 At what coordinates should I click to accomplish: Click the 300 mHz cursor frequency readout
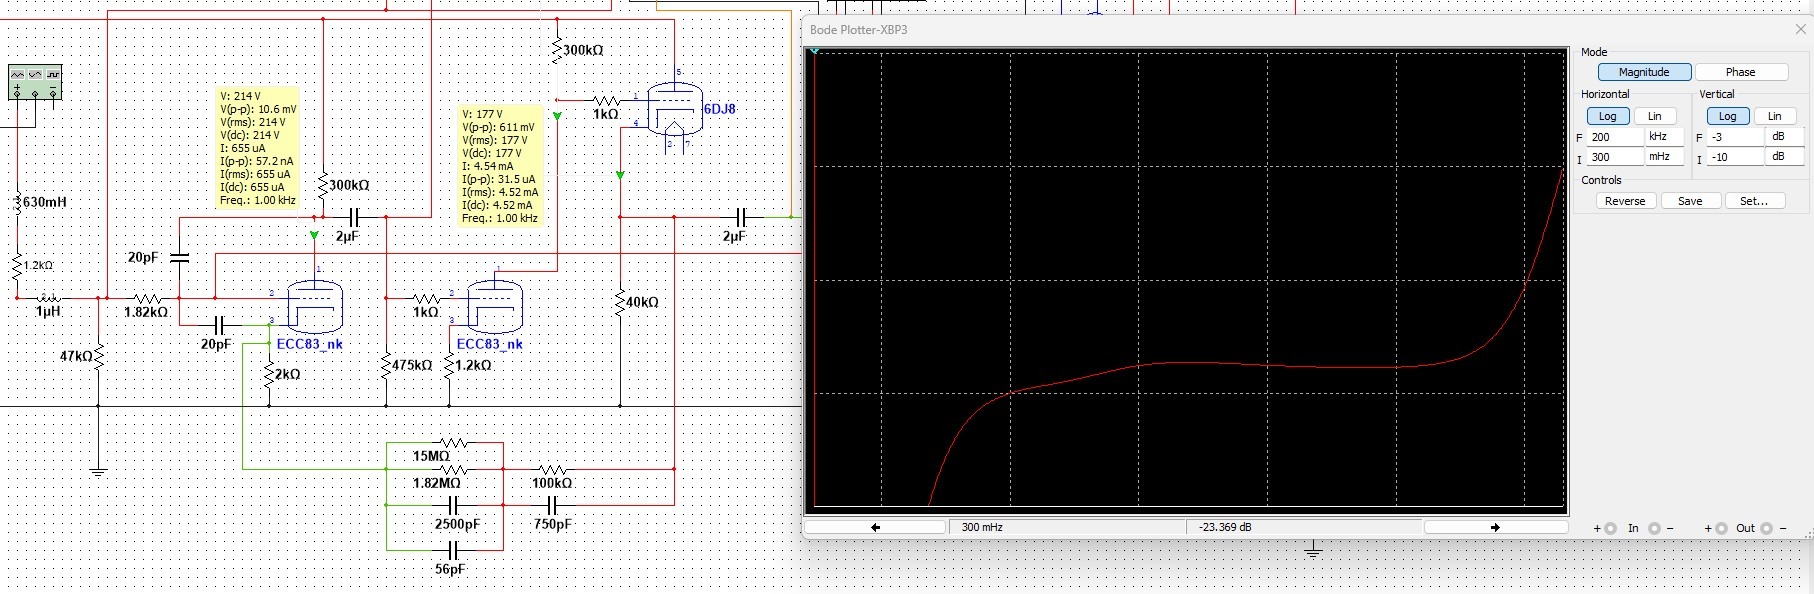point(1067,527)
